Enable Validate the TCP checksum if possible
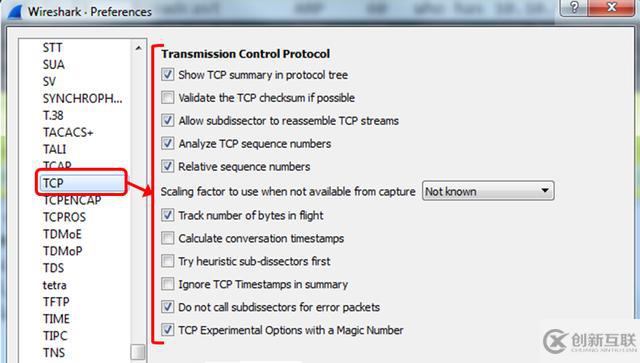Screen dimensions: 640x363 [167, 98]
